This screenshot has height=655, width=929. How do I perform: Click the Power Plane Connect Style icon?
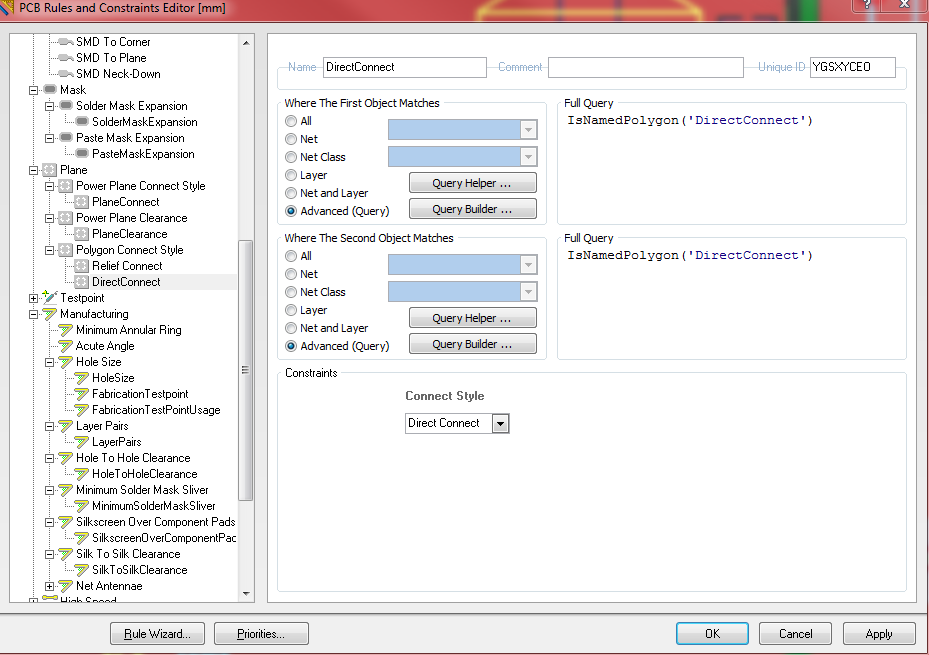click(x=66, y=186)
